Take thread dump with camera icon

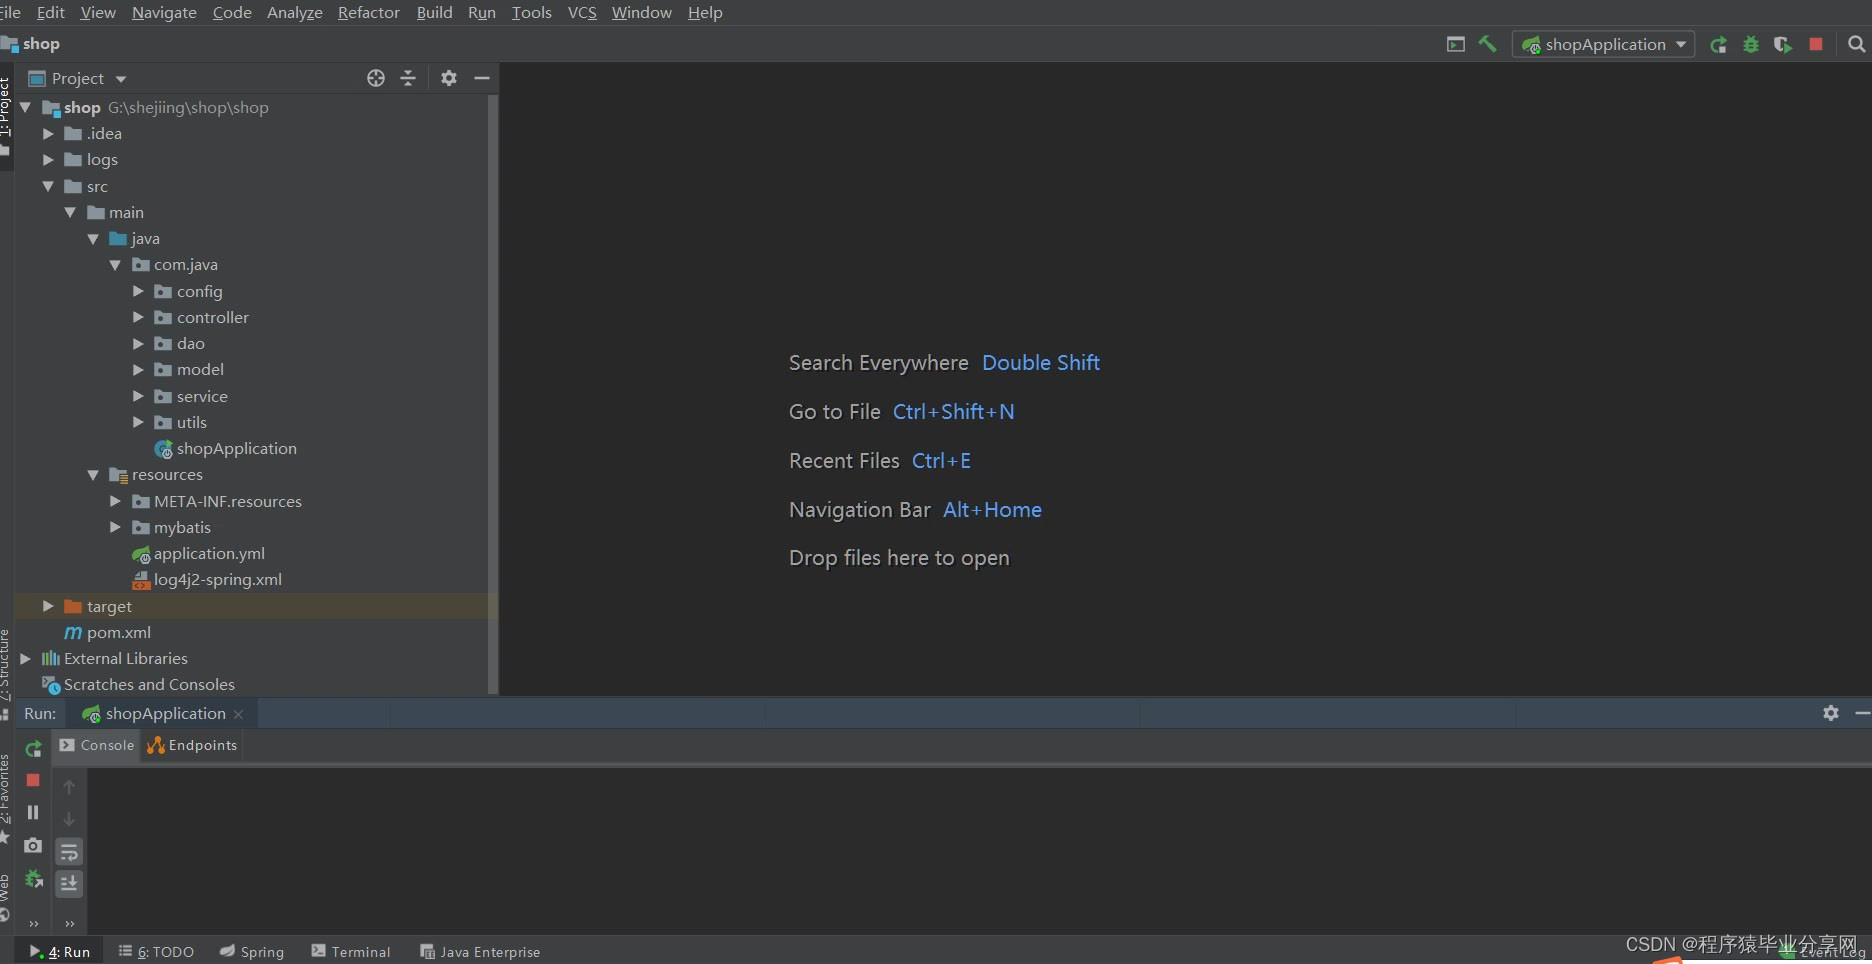coord(33,845)
